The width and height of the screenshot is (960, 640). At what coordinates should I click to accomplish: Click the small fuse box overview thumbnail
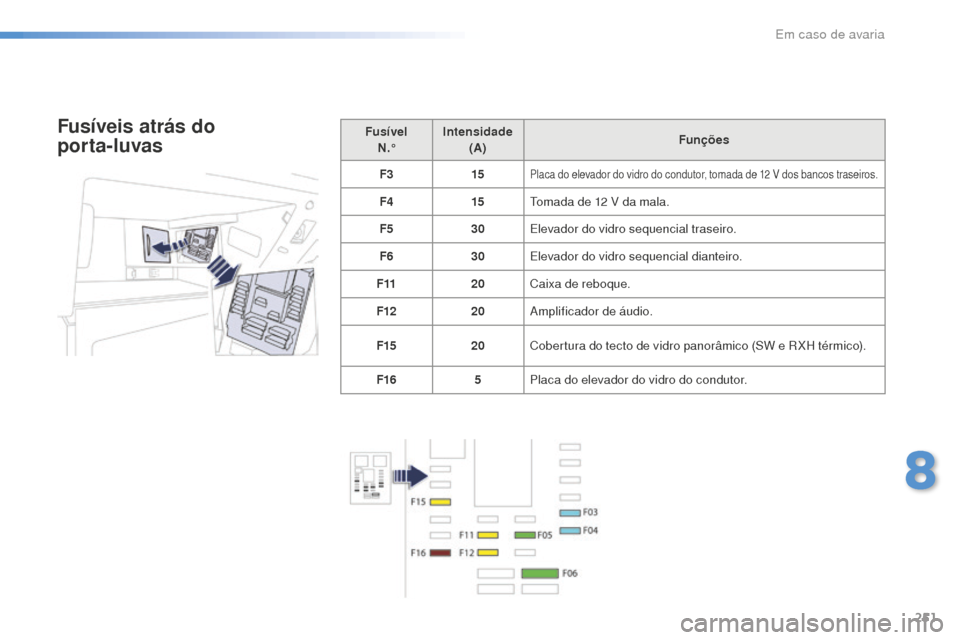[x=370, y=478]
